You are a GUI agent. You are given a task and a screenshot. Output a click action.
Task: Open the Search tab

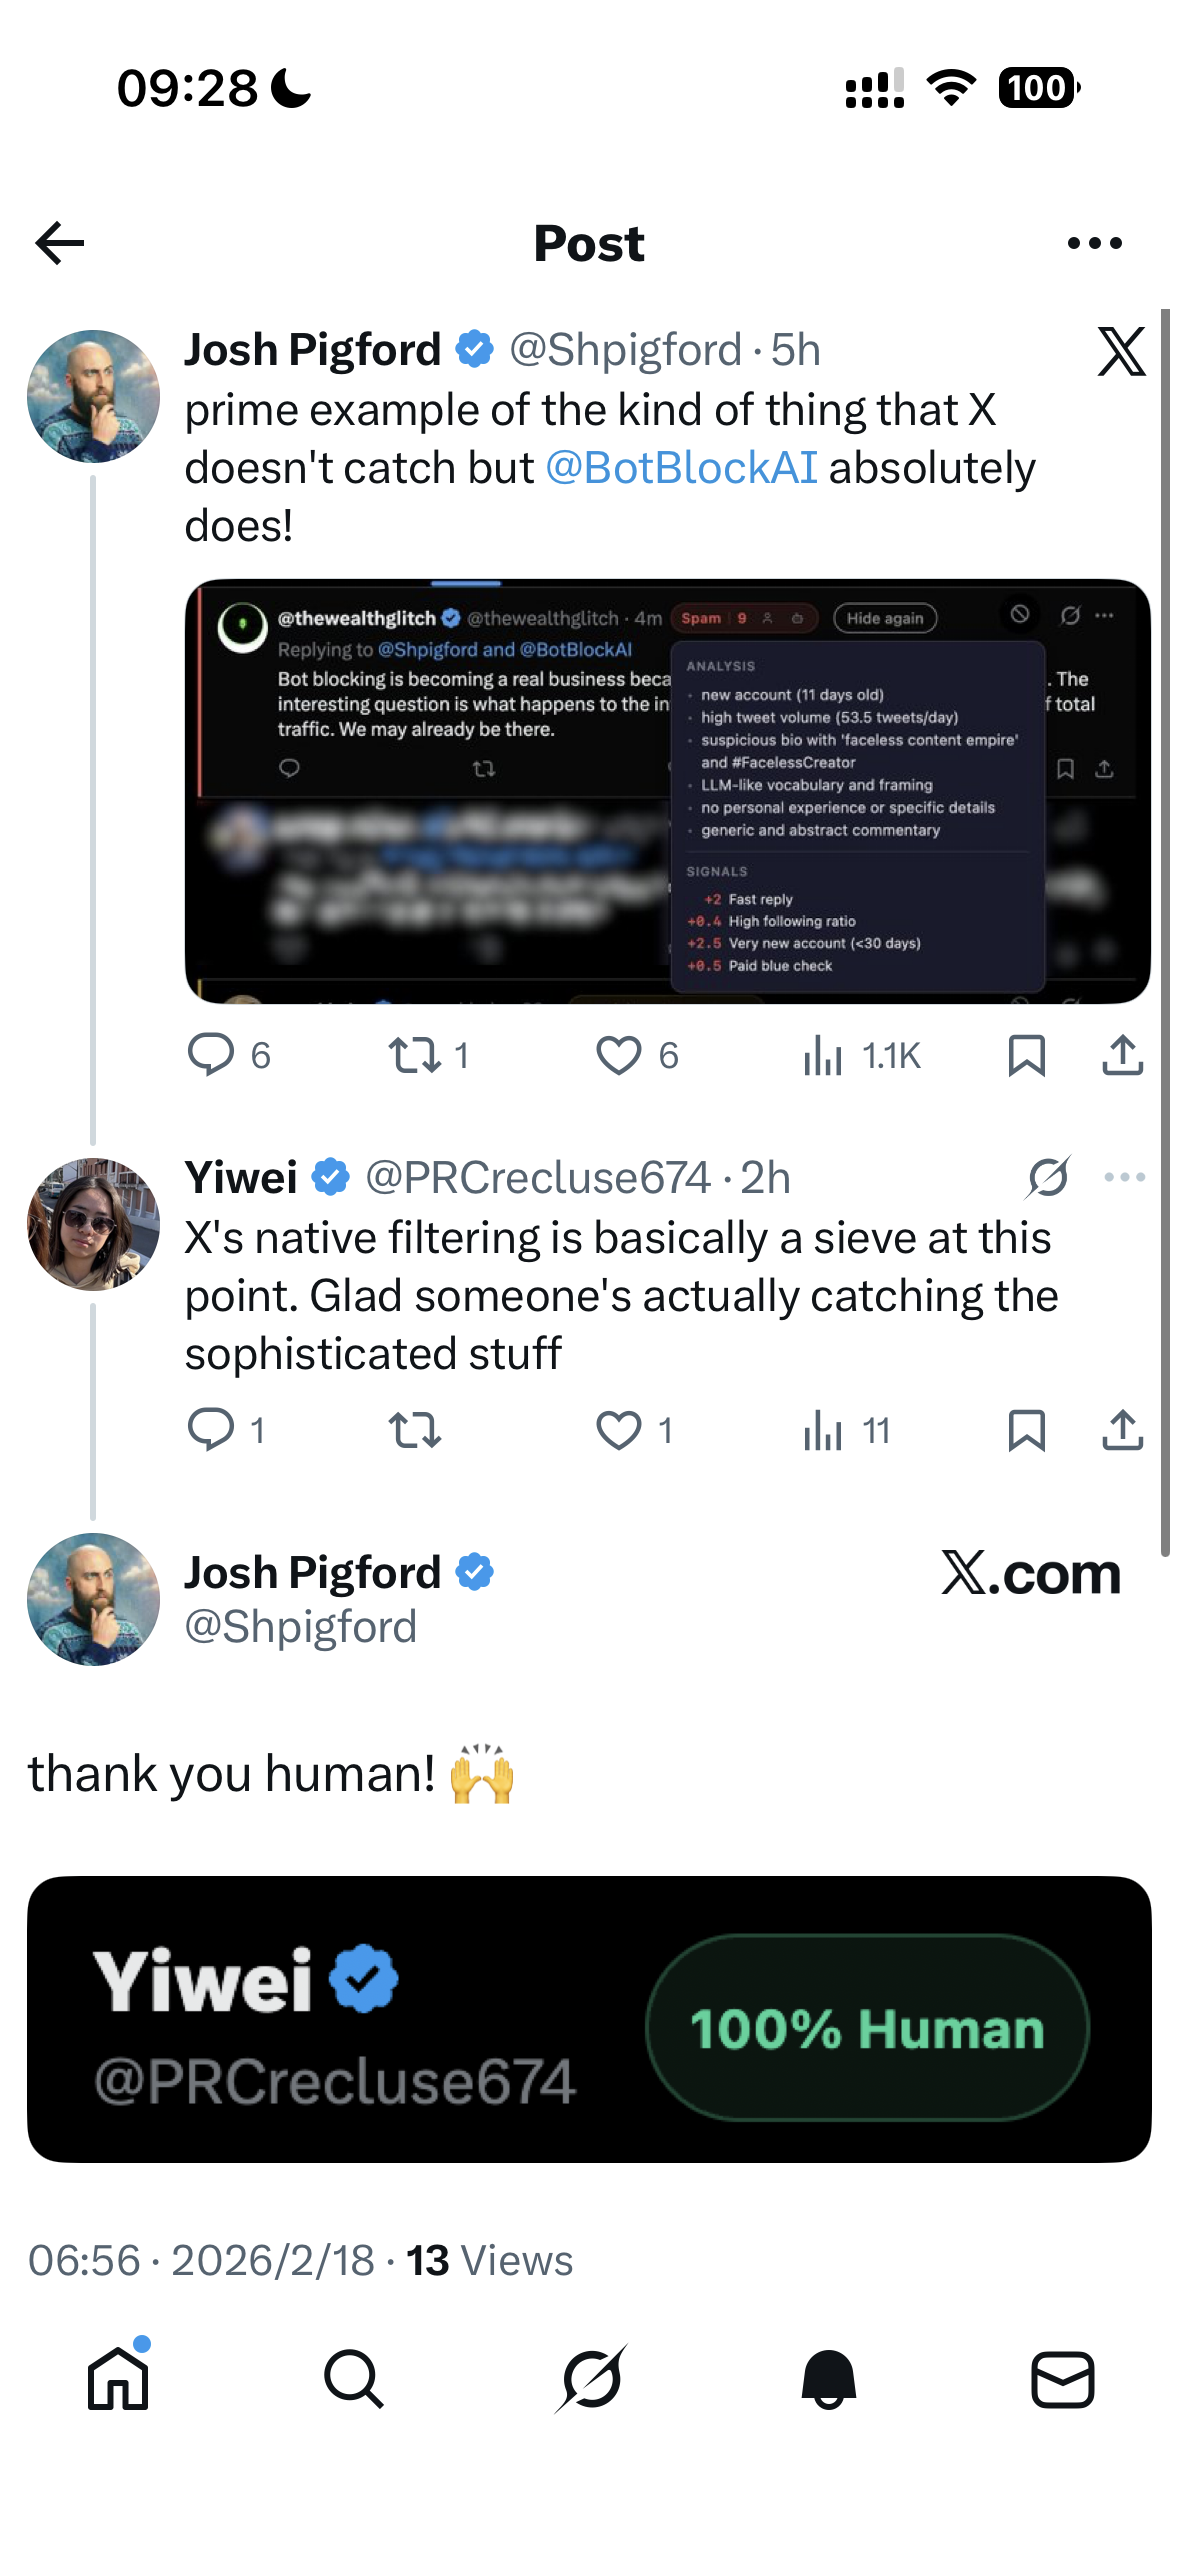pyautogui.click(x=354, y=2379)
